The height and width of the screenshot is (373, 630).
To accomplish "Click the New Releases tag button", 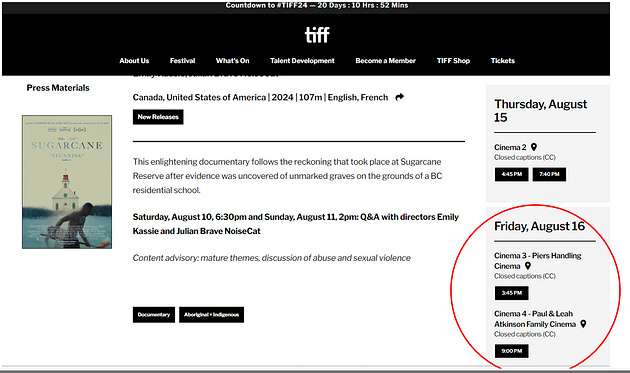I will (158, 117).
